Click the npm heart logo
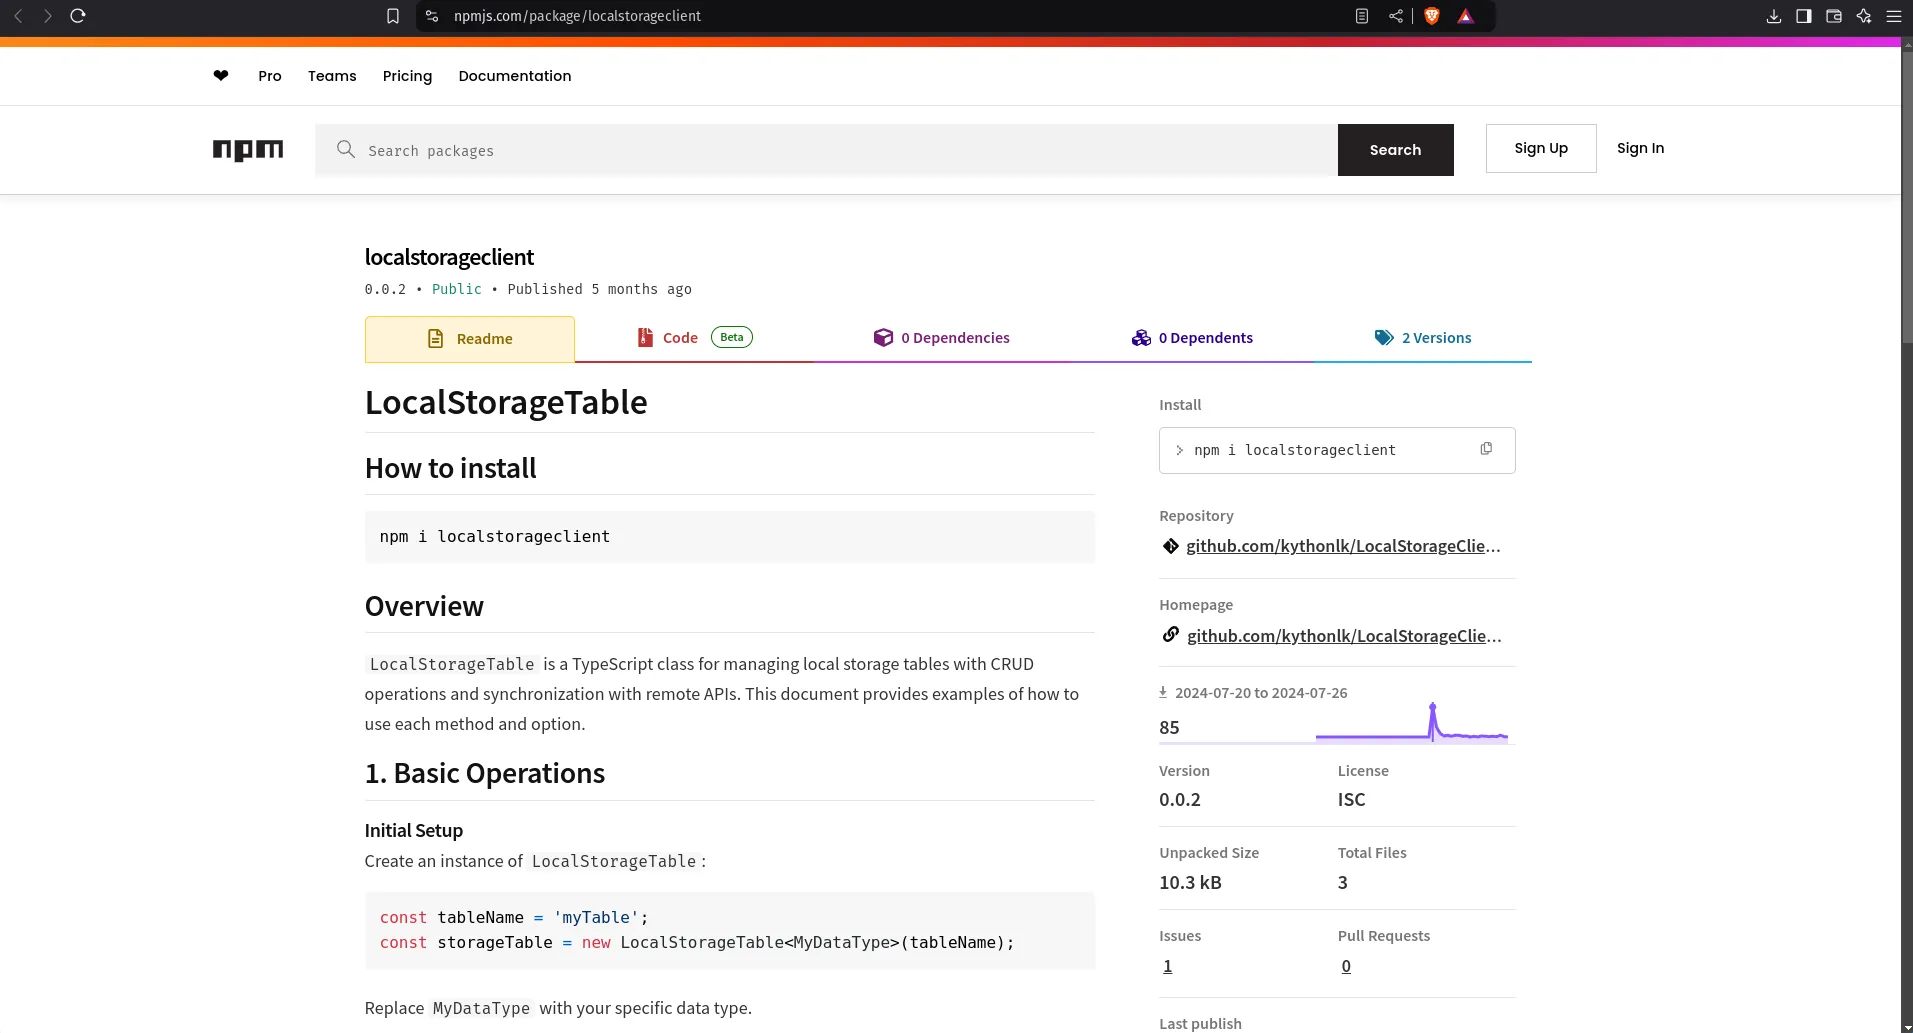The height and width of the screenshot is (1033, 1913). click(x=220, y=75)
